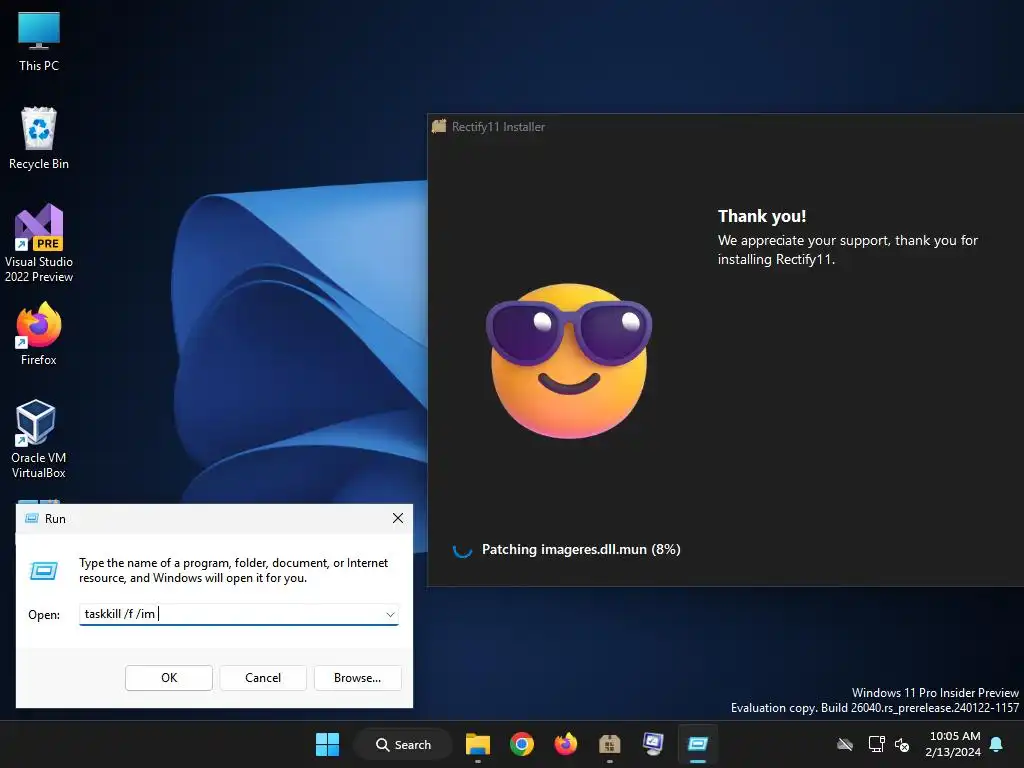Image resolution: width=1024 pixels, height=768 pixels.
Task: Open the clock showing 10:05 AM
Action: pyautogui.click(x=953, y=744)
